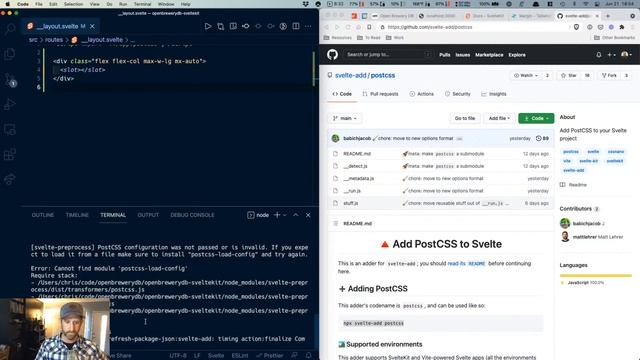The height and width of the screenshot is (360, 640).
Task: Open the Watch dropdown on the repo
Action: point(526,76)
